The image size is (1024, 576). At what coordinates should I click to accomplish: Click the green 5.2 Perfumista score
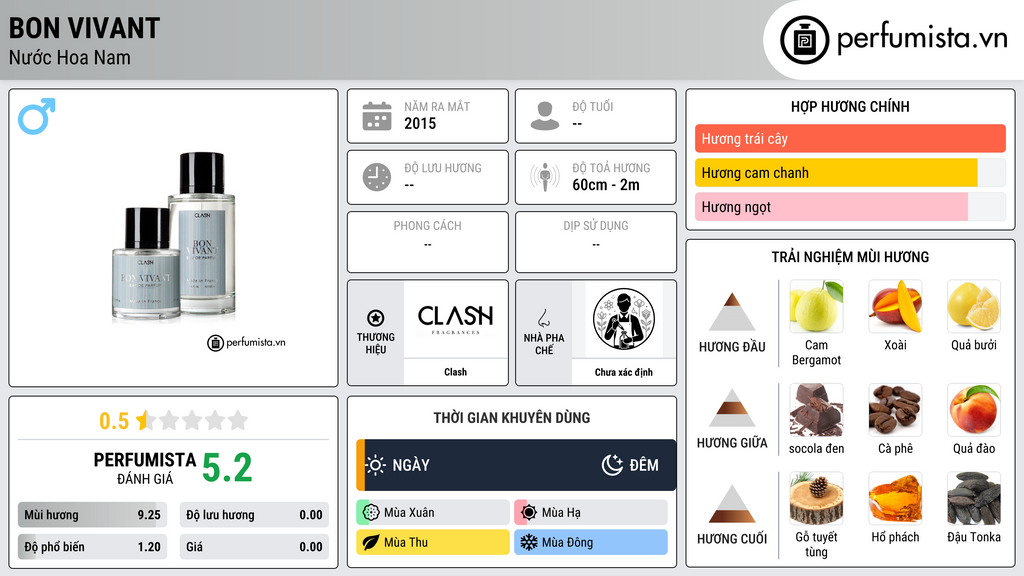click(227, 468)
